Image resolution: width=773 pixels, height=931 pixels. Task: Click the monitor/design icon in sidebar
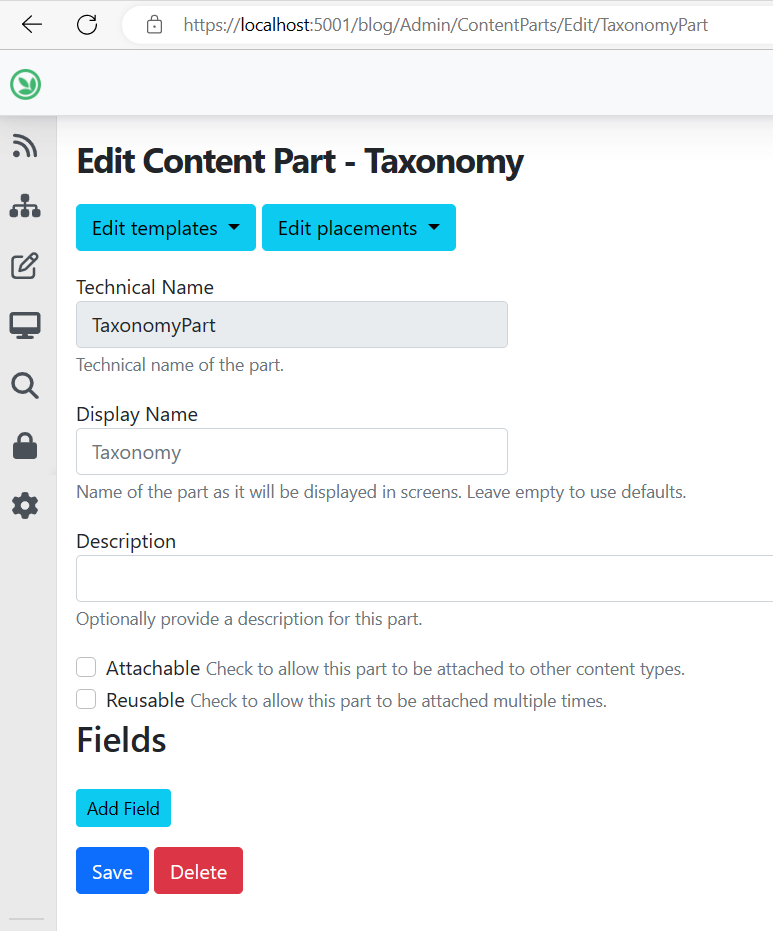coord(25,325)
